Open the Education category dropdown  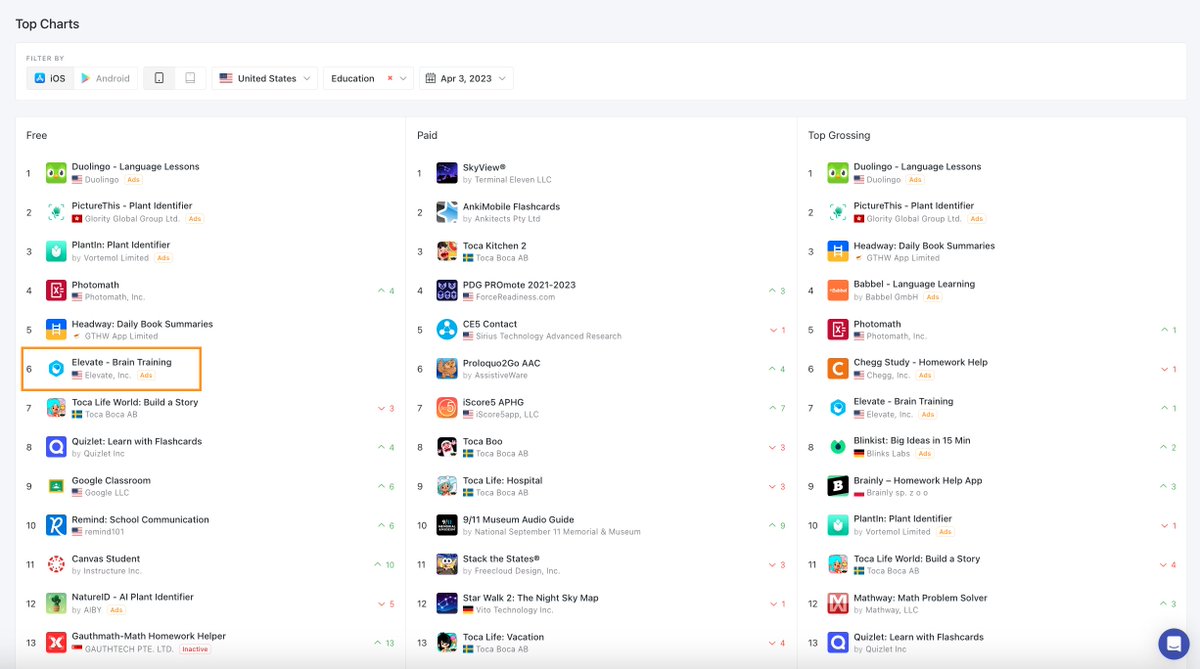pos(368,78)
